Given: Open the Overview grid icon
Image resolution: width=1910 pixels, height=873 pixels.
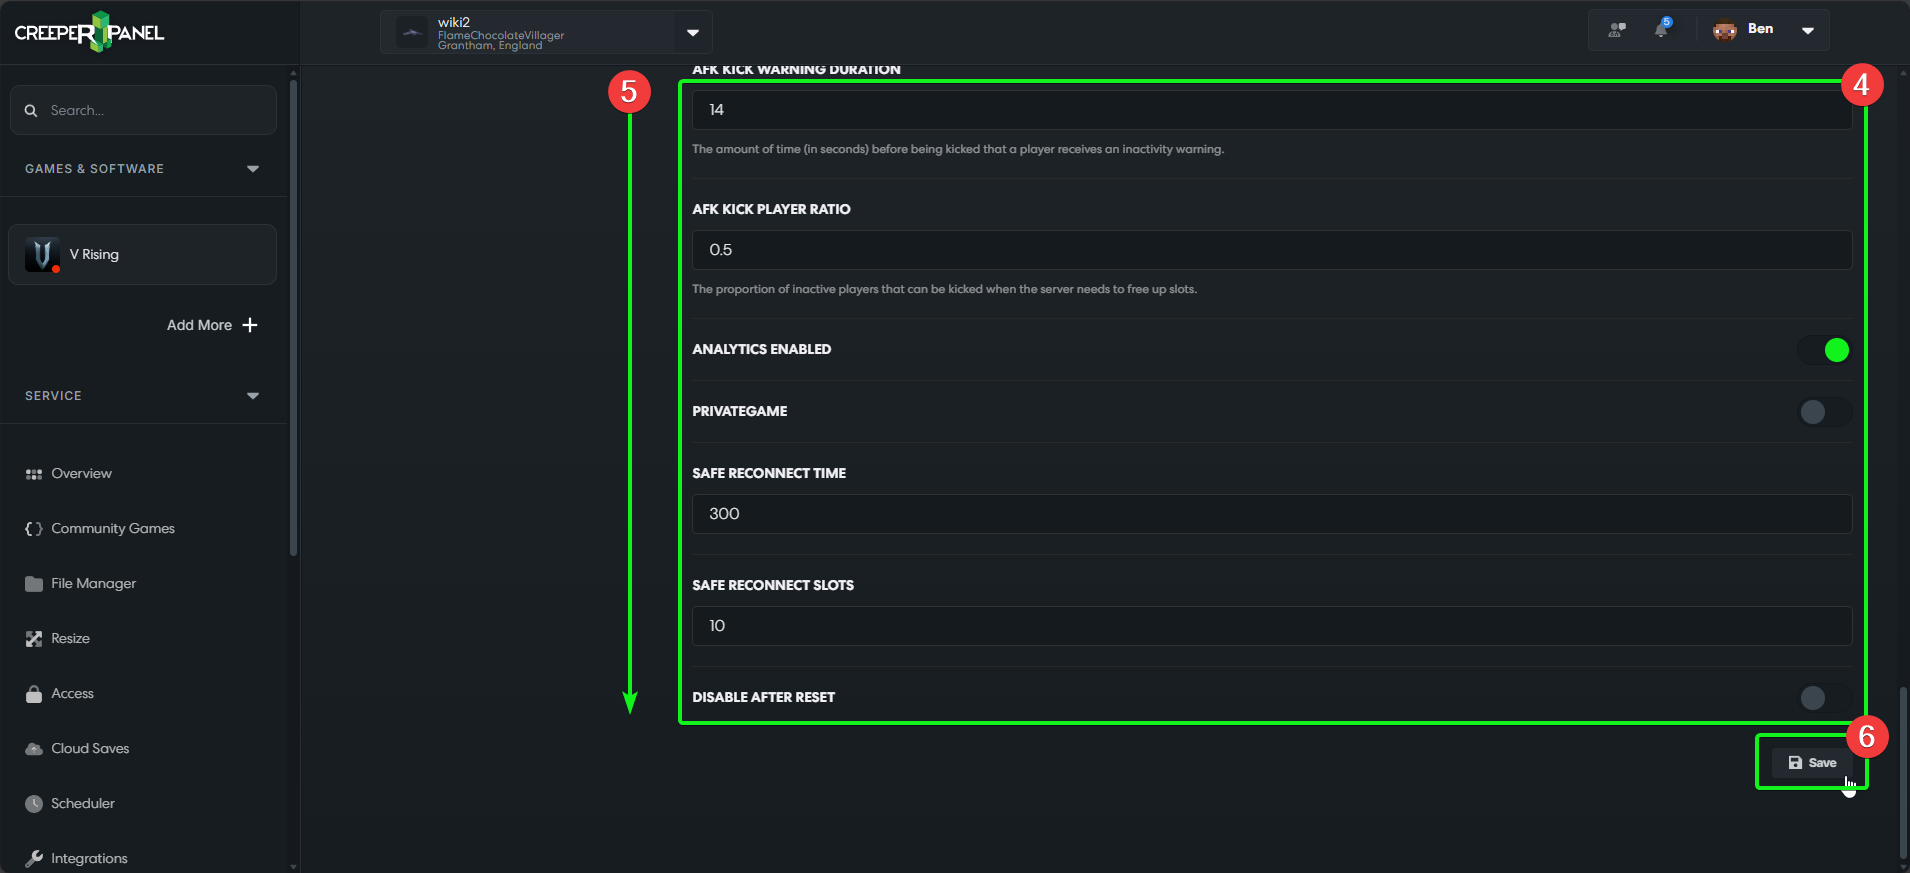Looking at the screenshot, I should point(33,473).
